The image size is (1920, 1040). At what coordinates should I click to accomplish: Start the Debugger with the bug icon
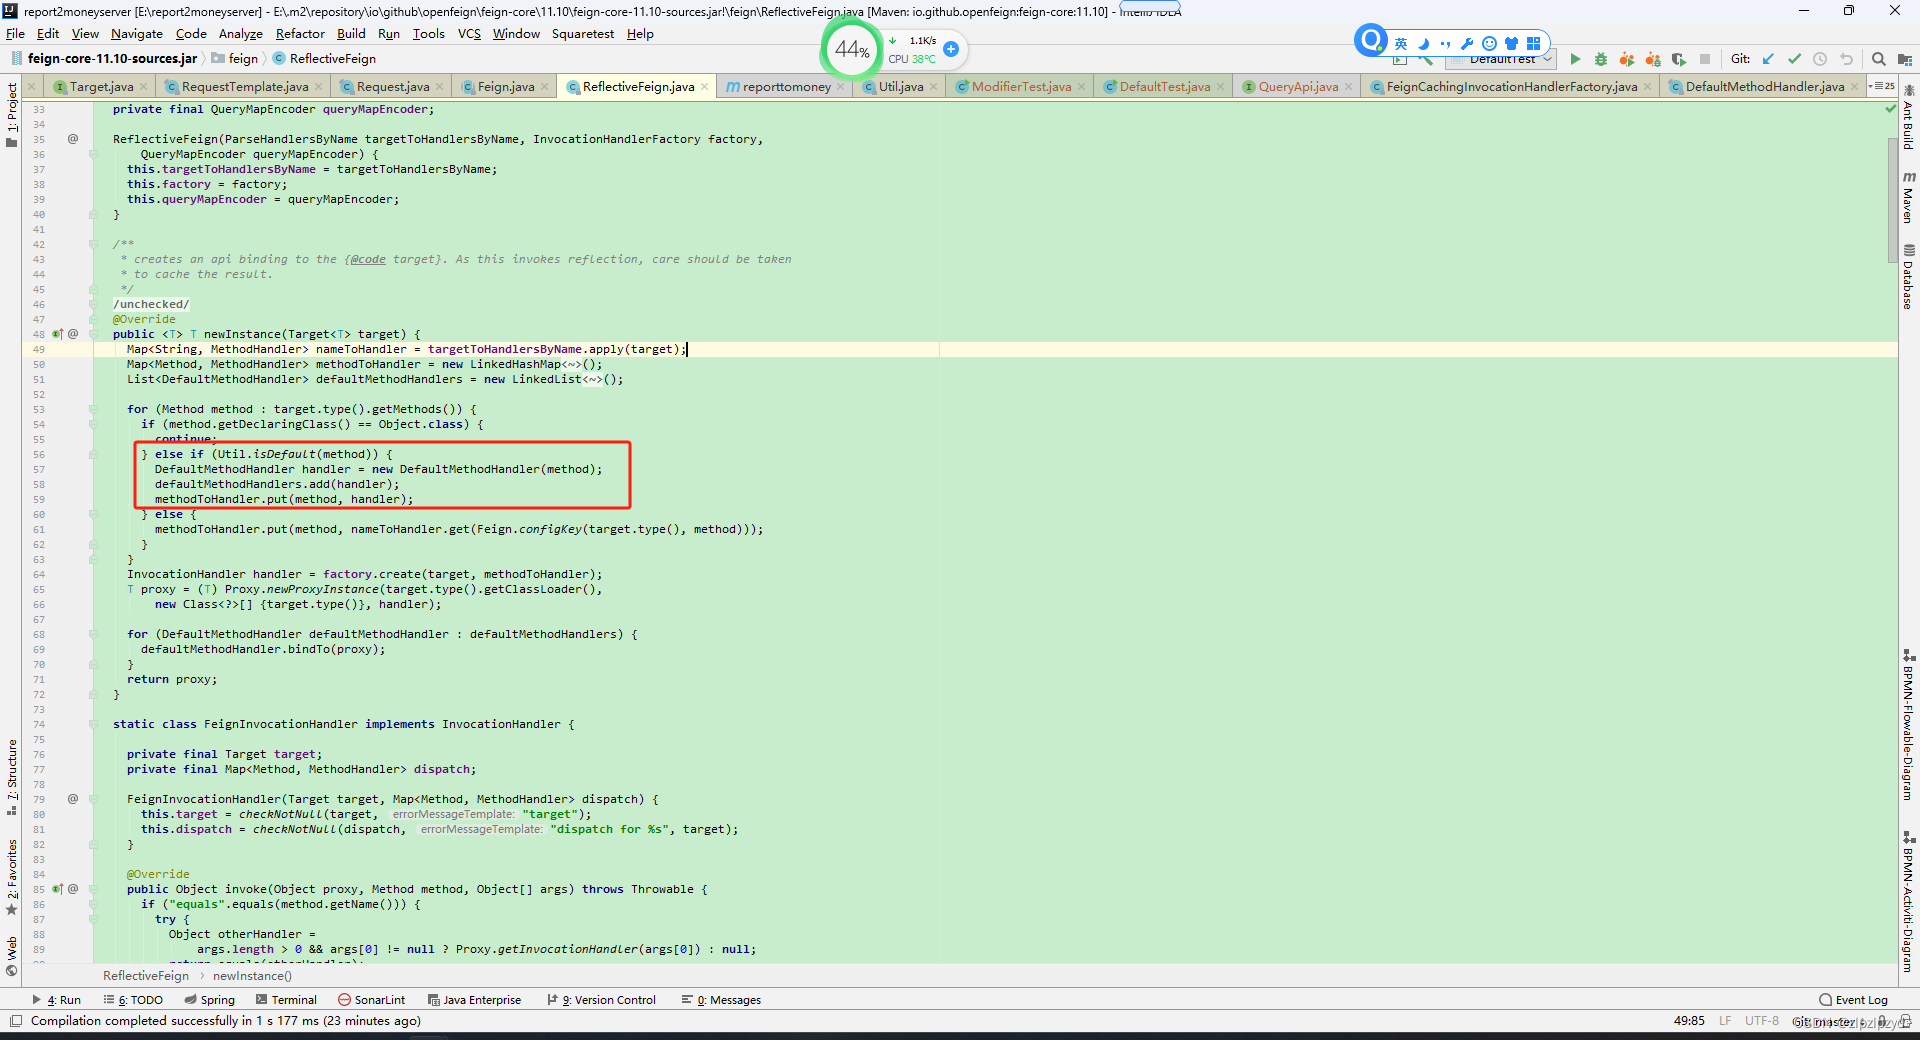[1601, 59]
